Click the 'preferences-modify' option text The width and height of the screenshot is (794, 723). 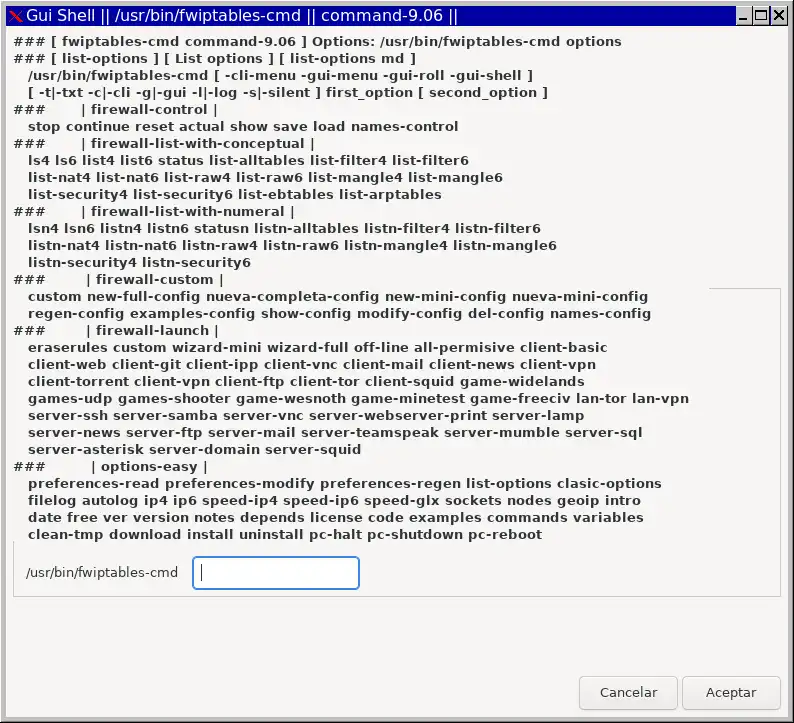pos(240,484)
